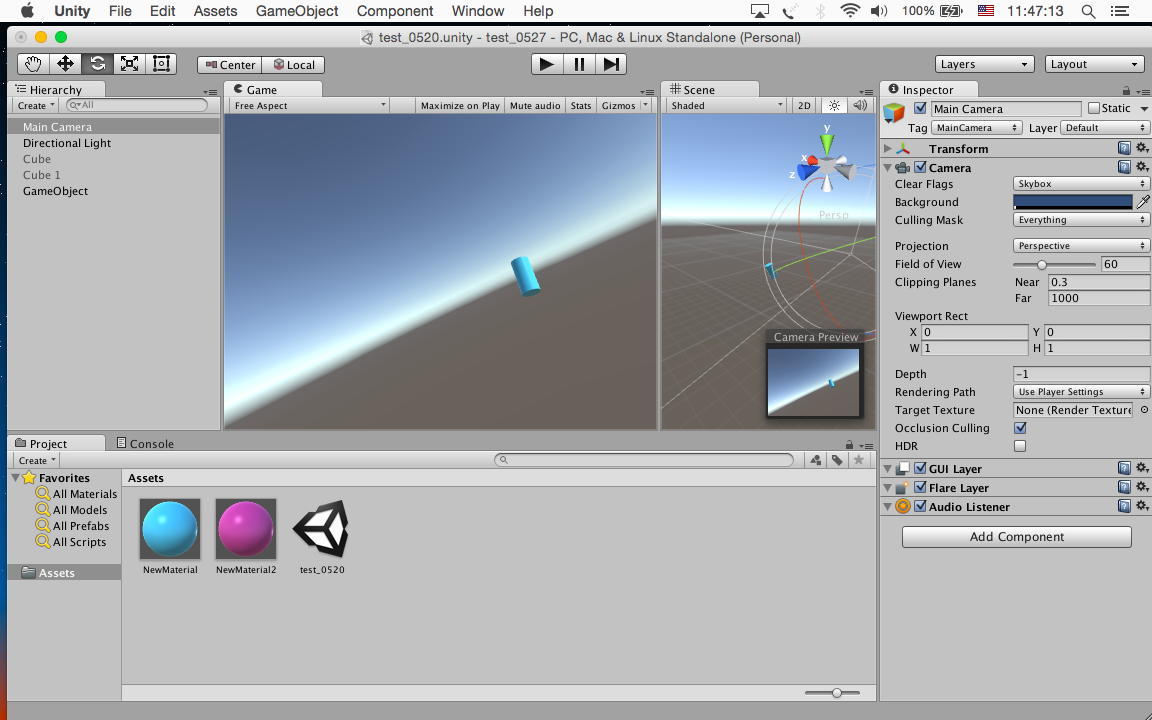1152x720 pixels.
Task: Toggle Inspector lock icon
Action: [x=1126, y=90]
